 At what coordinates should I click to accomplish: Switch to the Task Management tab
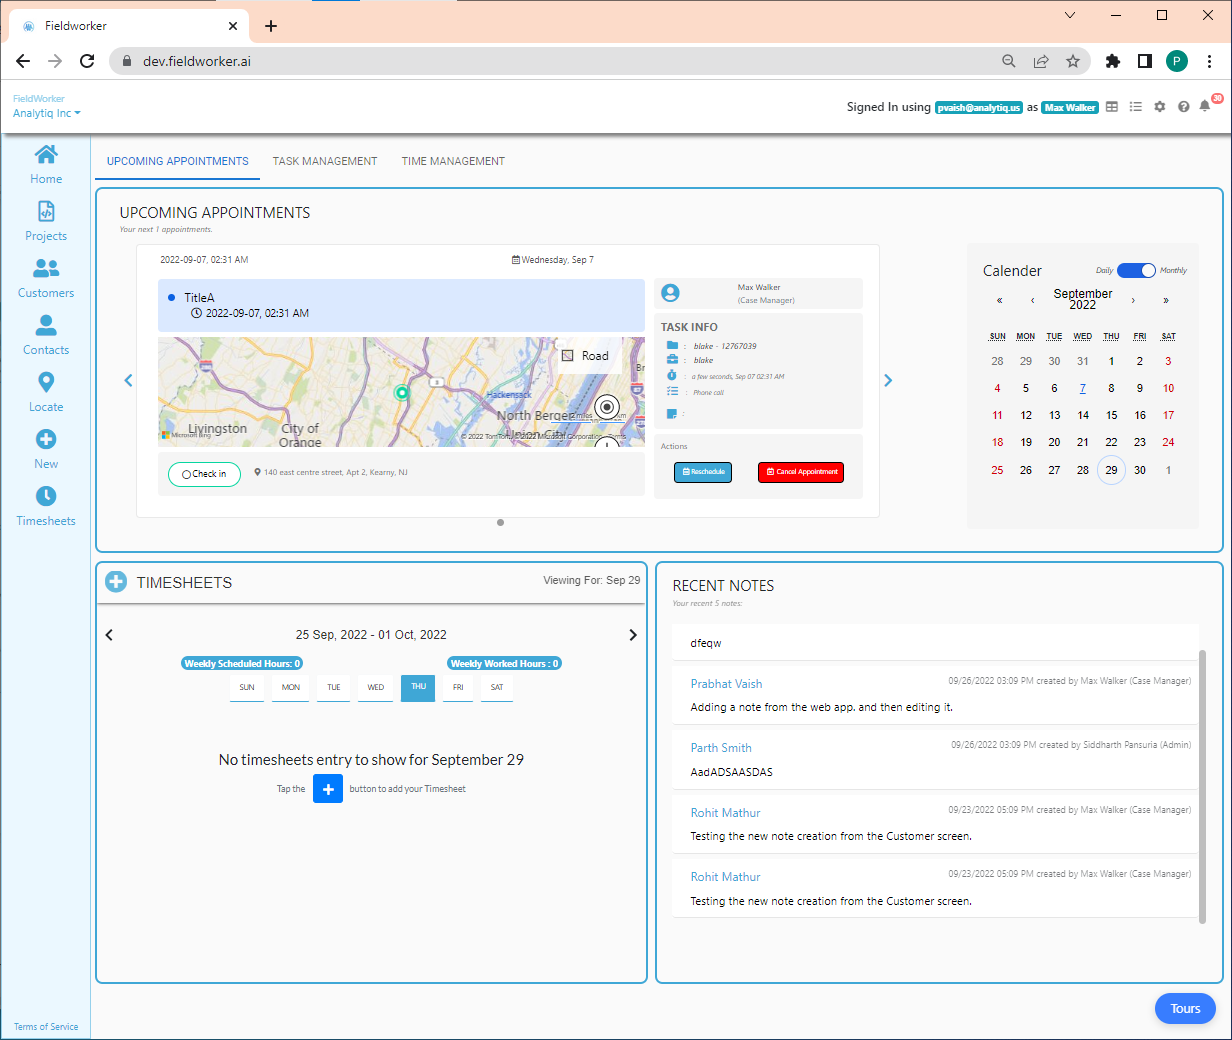pos(325,160)
